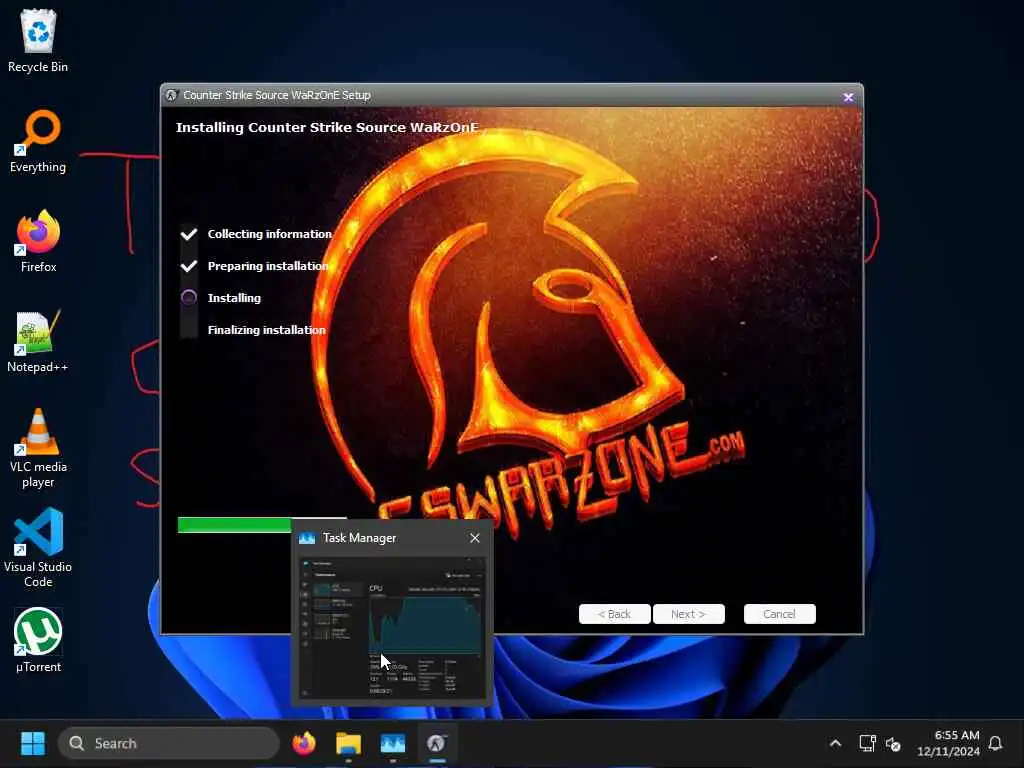The image size is (1024, 768).
Task: Select the installer setup taskbar icon
Action: point(437,743)
